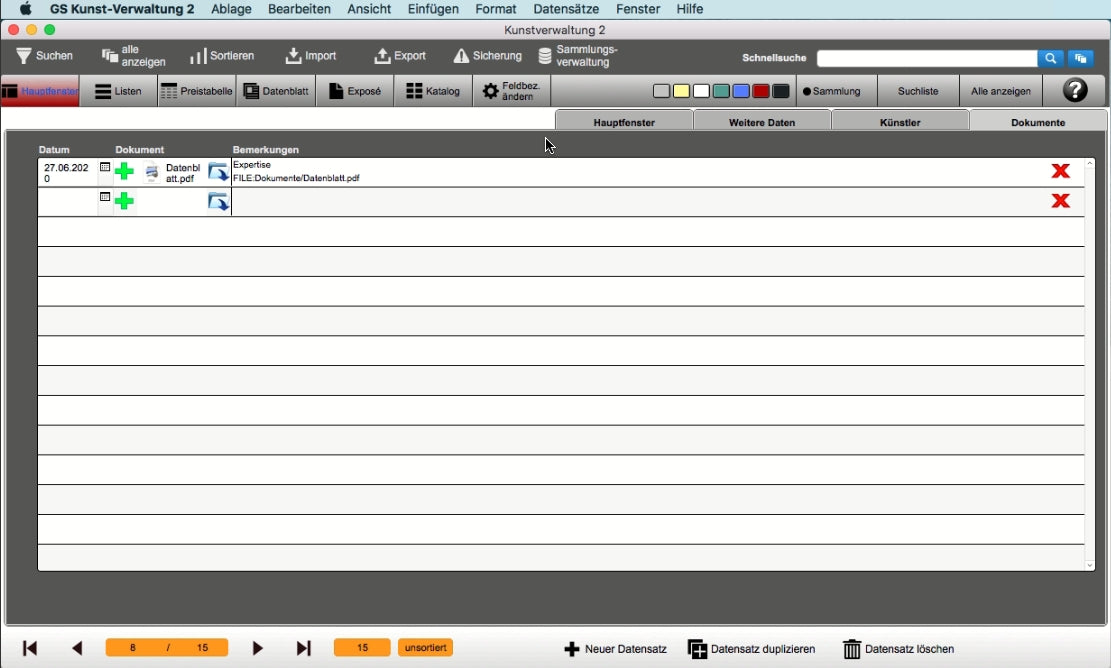1111x668 pixels.
Task: Click the question mark help button
Action: click(1074, 91)
